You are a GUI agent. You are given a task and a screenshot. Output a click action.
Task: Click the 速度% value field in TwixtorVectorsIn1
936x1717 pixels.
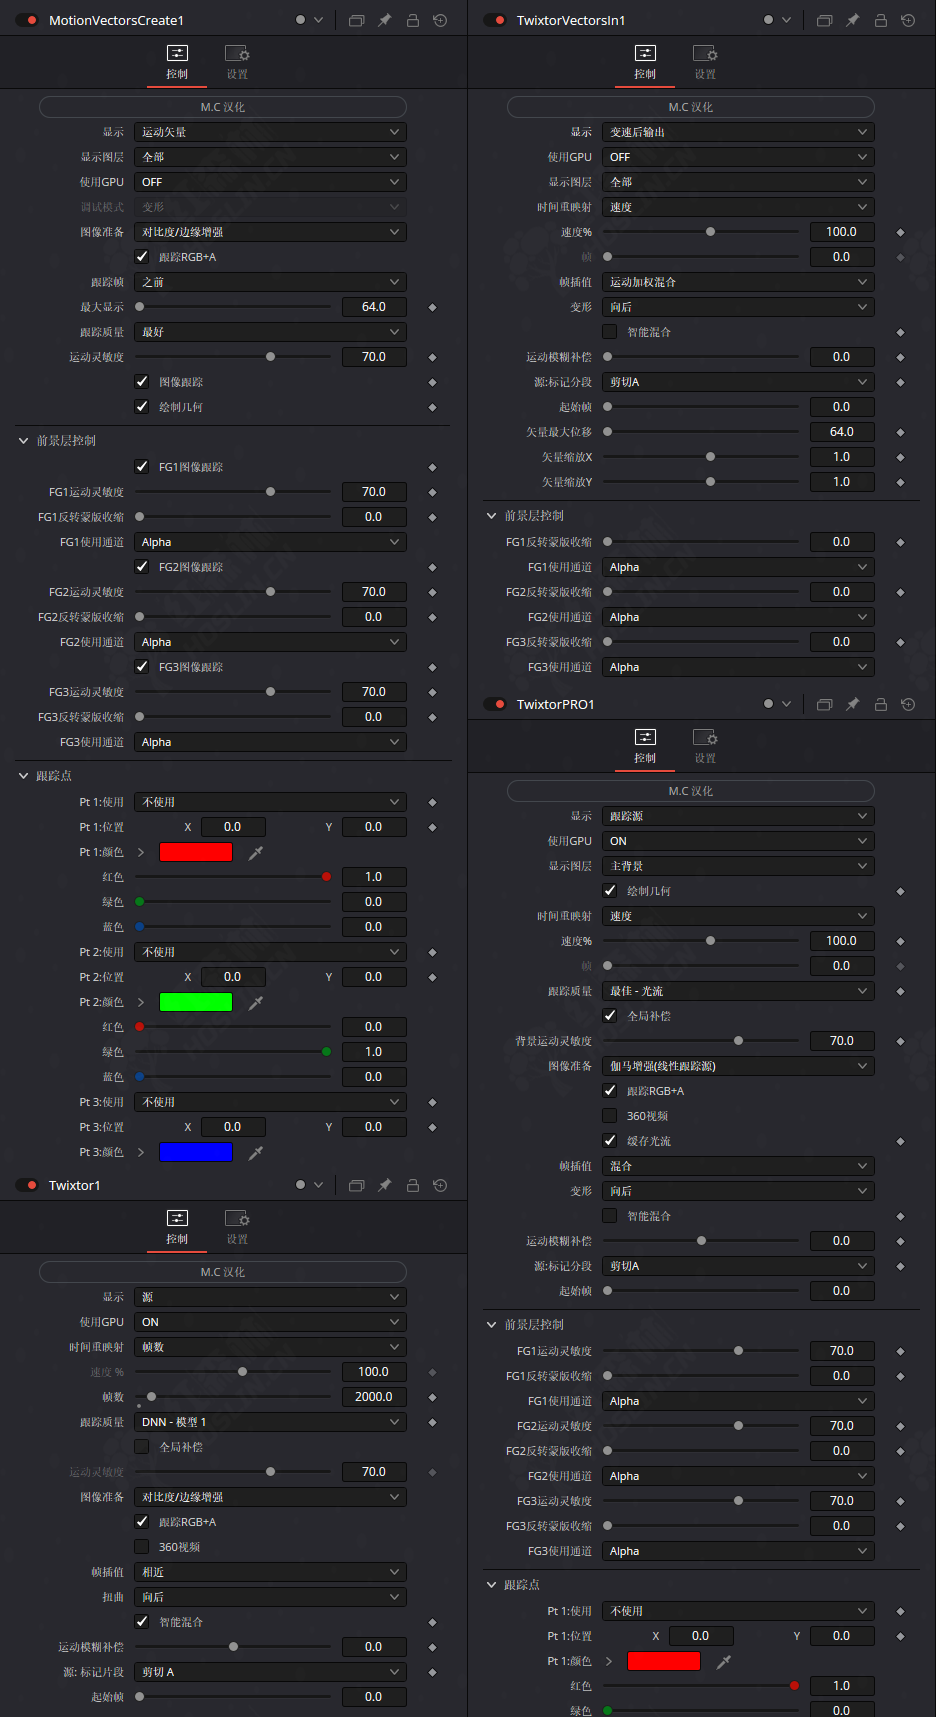(842, 232)
